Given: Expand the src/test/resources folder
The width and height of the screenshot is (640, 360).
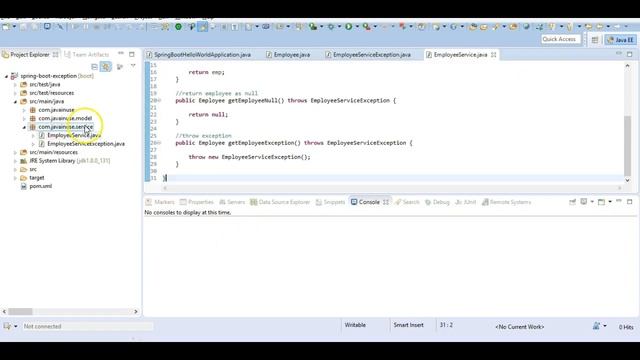Looking at the screenshot, I should [15, 93].
